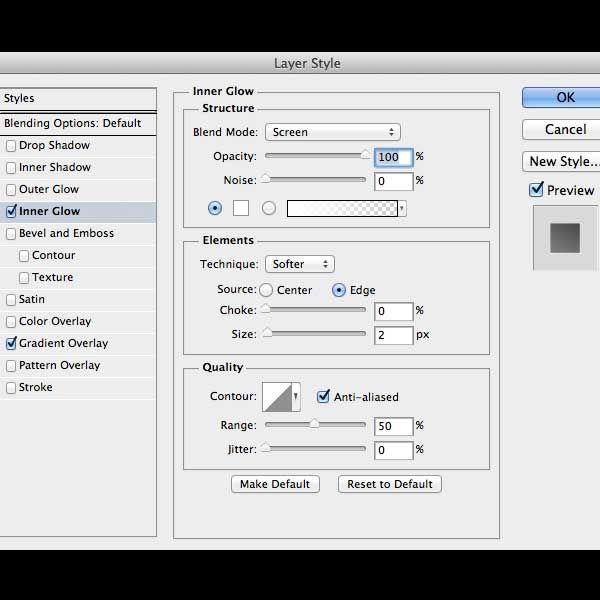Screen dimensions: 600x600
Task: Choose Edge as the glow source
Action: (x=339, y=290)
